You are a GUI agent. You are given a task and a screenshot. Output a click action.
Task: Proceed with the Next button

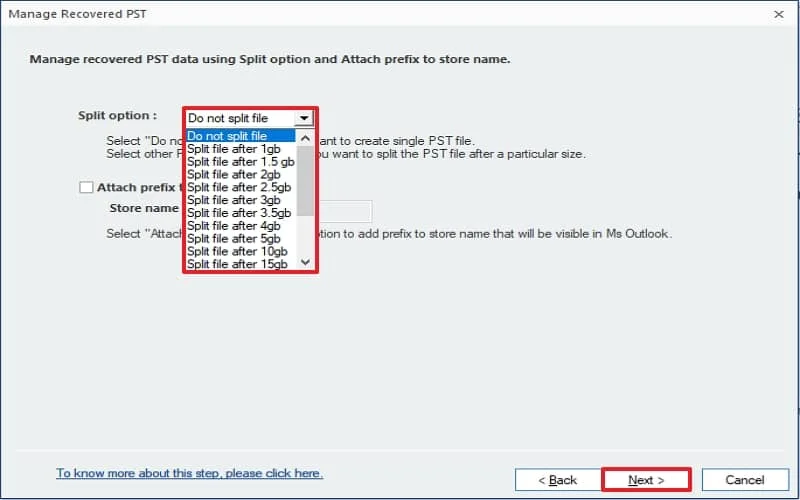[646, 480]
